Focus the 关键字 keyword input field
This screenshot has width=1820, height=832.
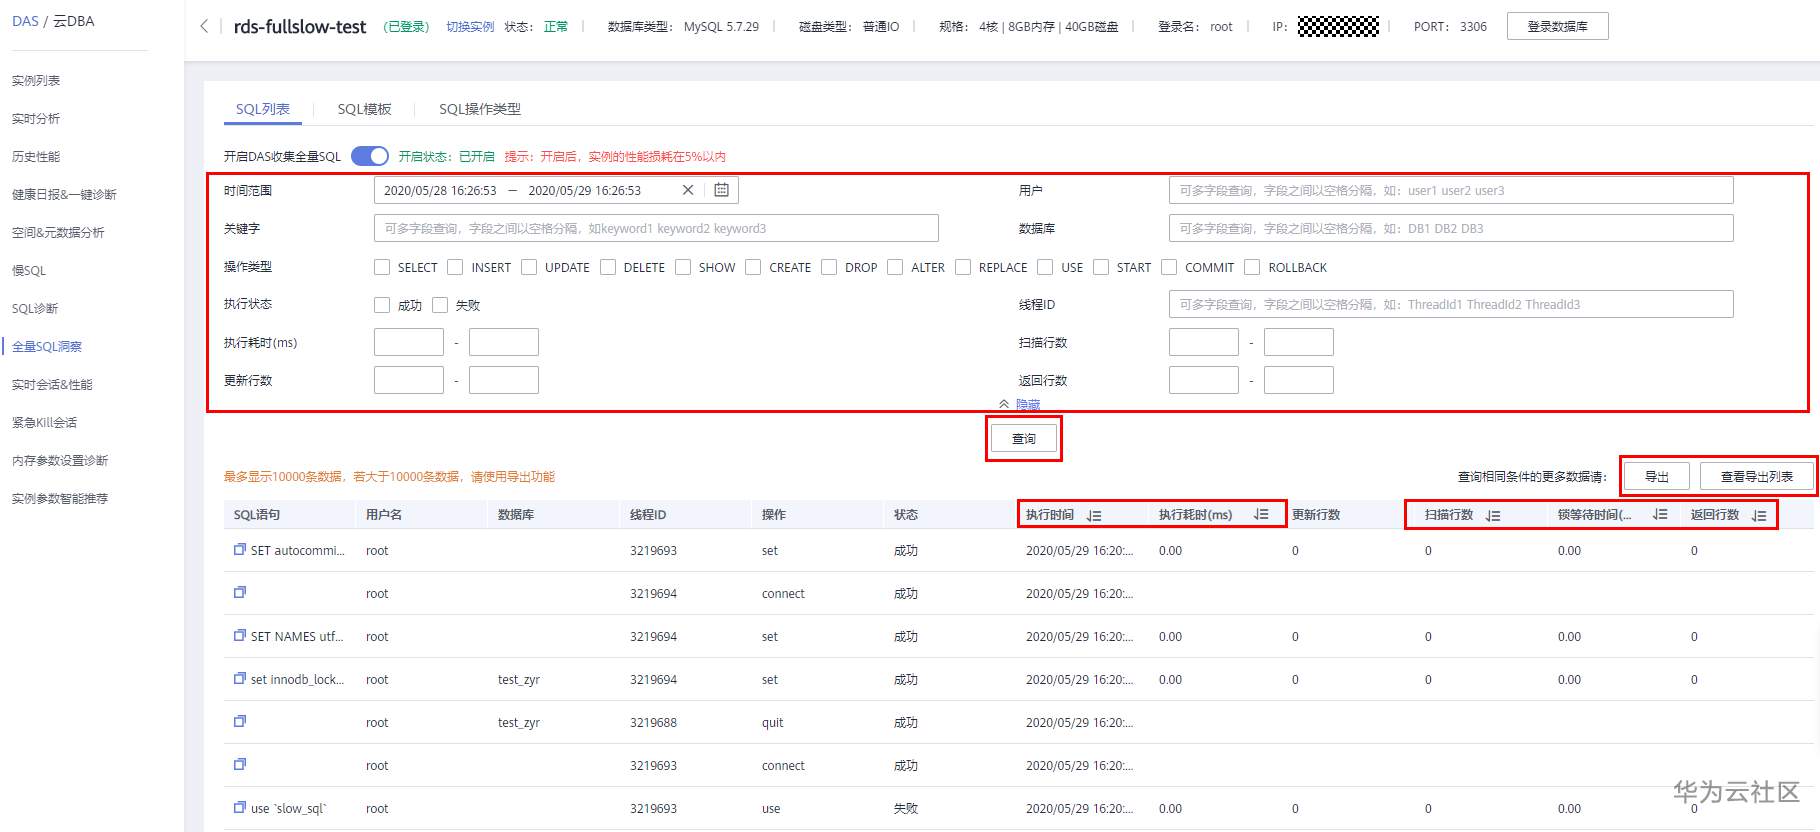(x=656, y=228)
